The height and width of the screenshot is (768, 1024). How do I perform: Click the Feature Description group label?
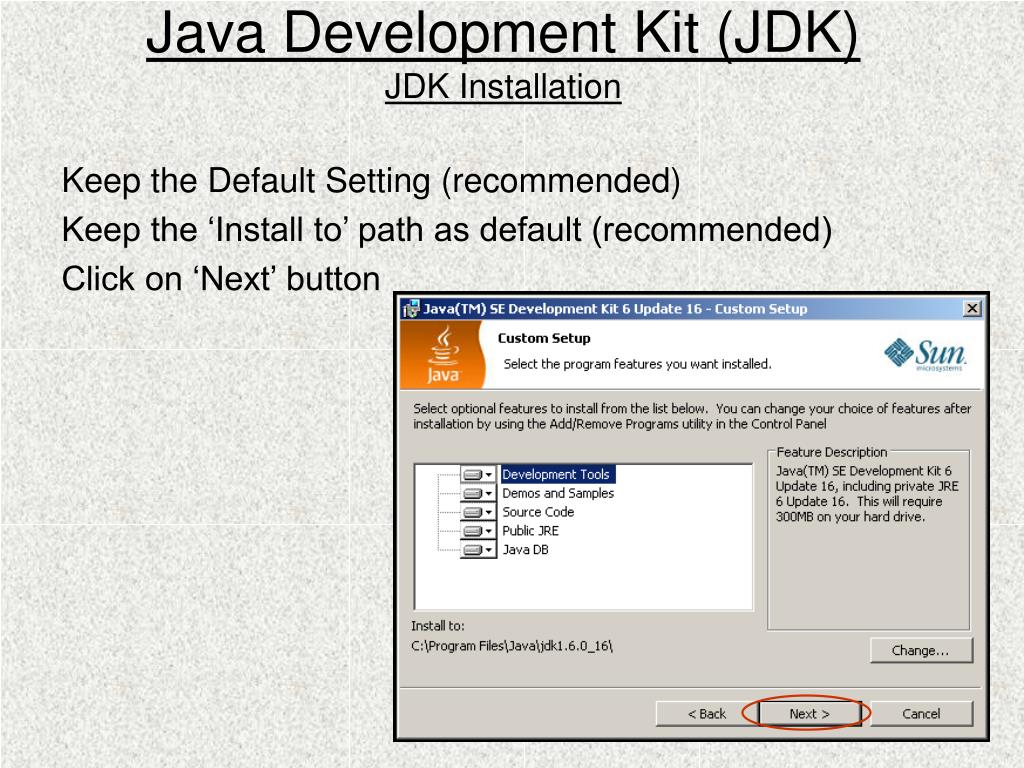tap(831, 452)
